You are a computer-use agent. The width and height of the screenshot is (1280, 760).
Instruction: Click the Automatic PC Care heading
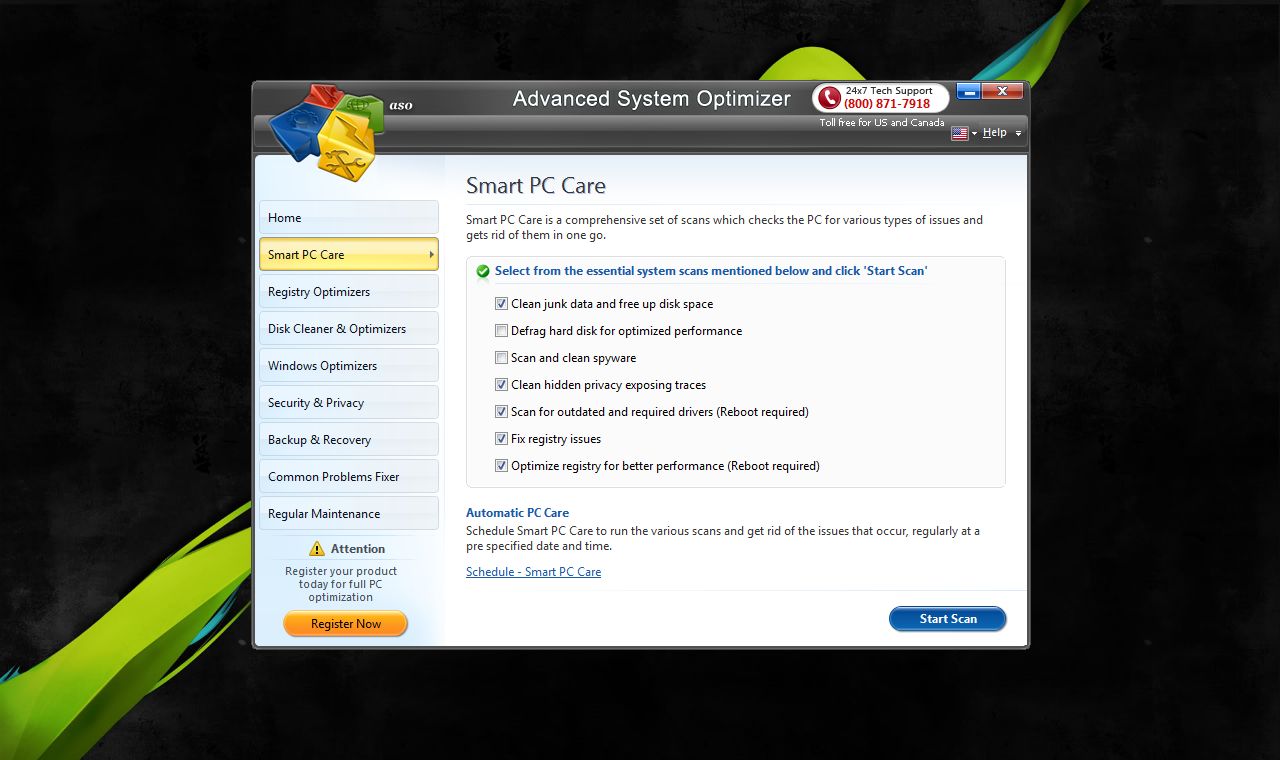pos(517,513)
